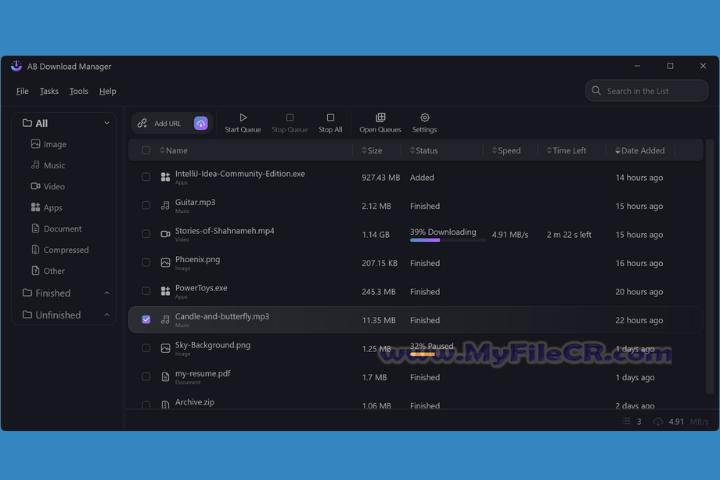
Task: Click the apps icon beside PowerToys.exe
Action: click(x=165, y=291)
